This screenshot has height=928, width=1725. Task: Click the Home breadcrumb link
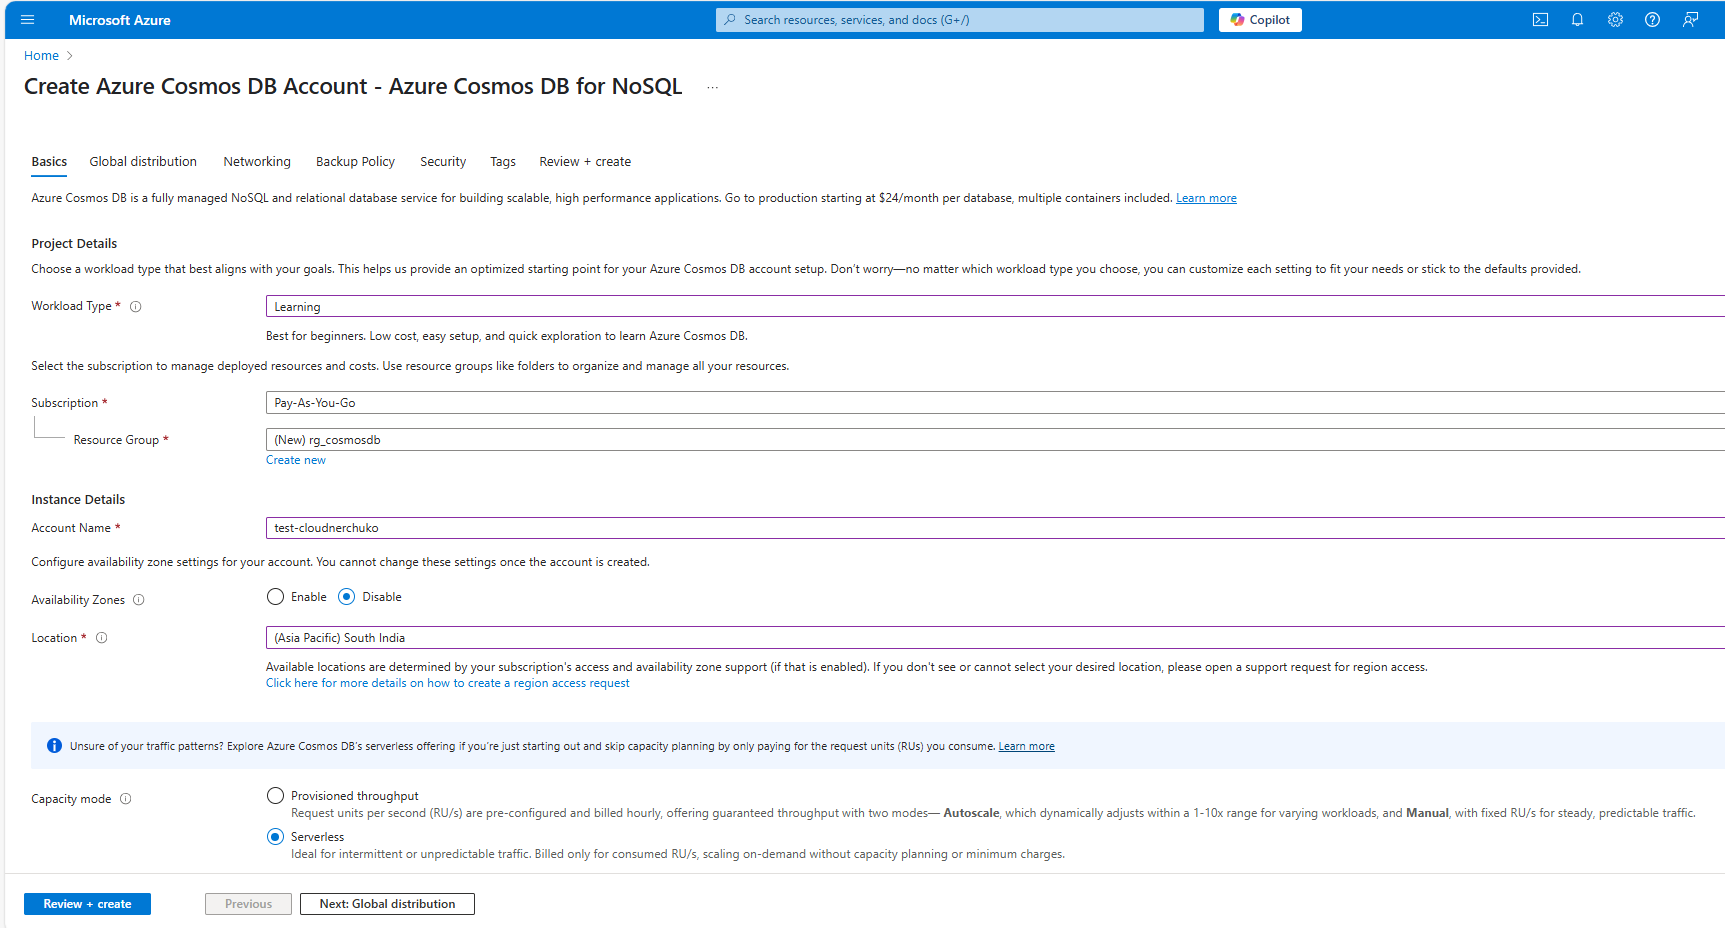(41, 56)
